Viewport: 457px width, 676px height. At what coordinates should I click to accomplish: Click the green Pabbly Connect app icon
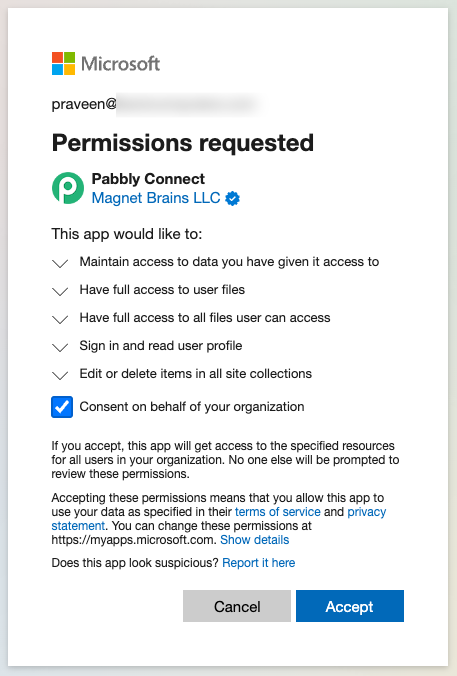point(68,188)
